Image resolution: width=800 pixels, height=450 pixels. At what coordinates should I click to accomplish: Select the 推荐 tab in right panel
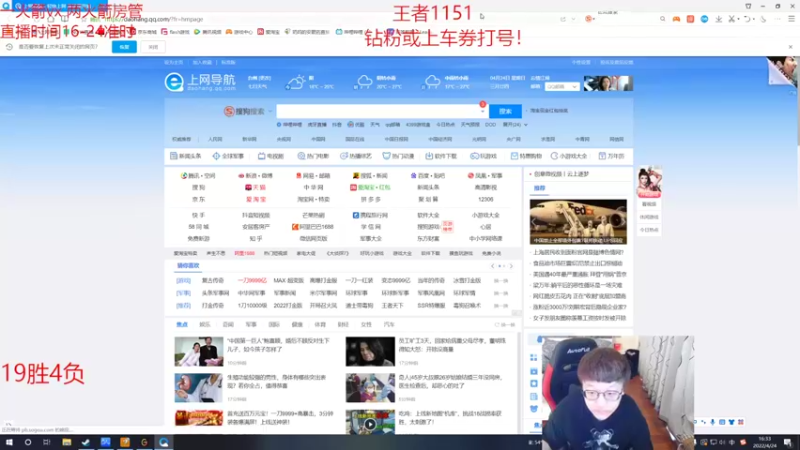coord(539,188)
